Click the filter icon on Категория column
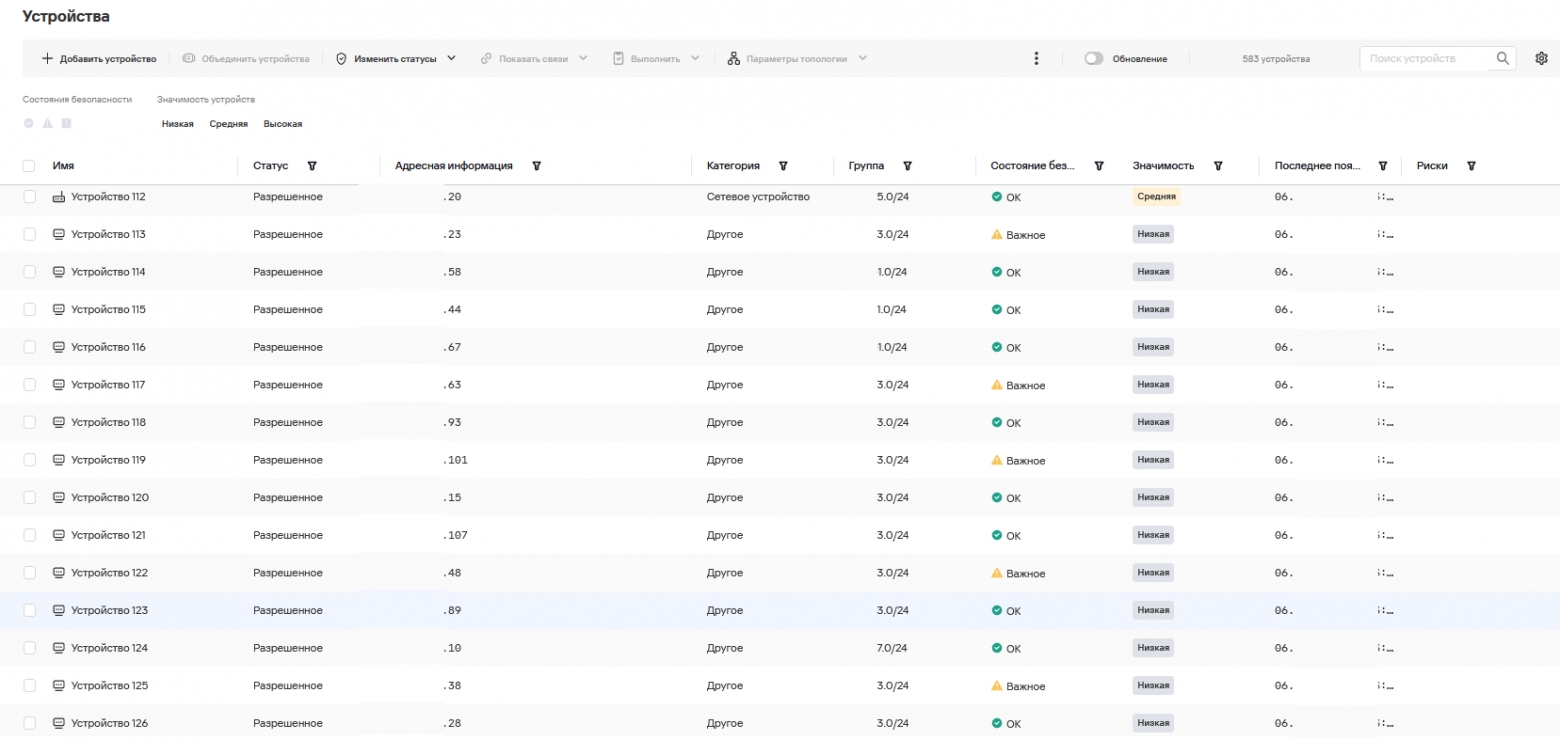 pyautogui.click(x=783, y=166)
